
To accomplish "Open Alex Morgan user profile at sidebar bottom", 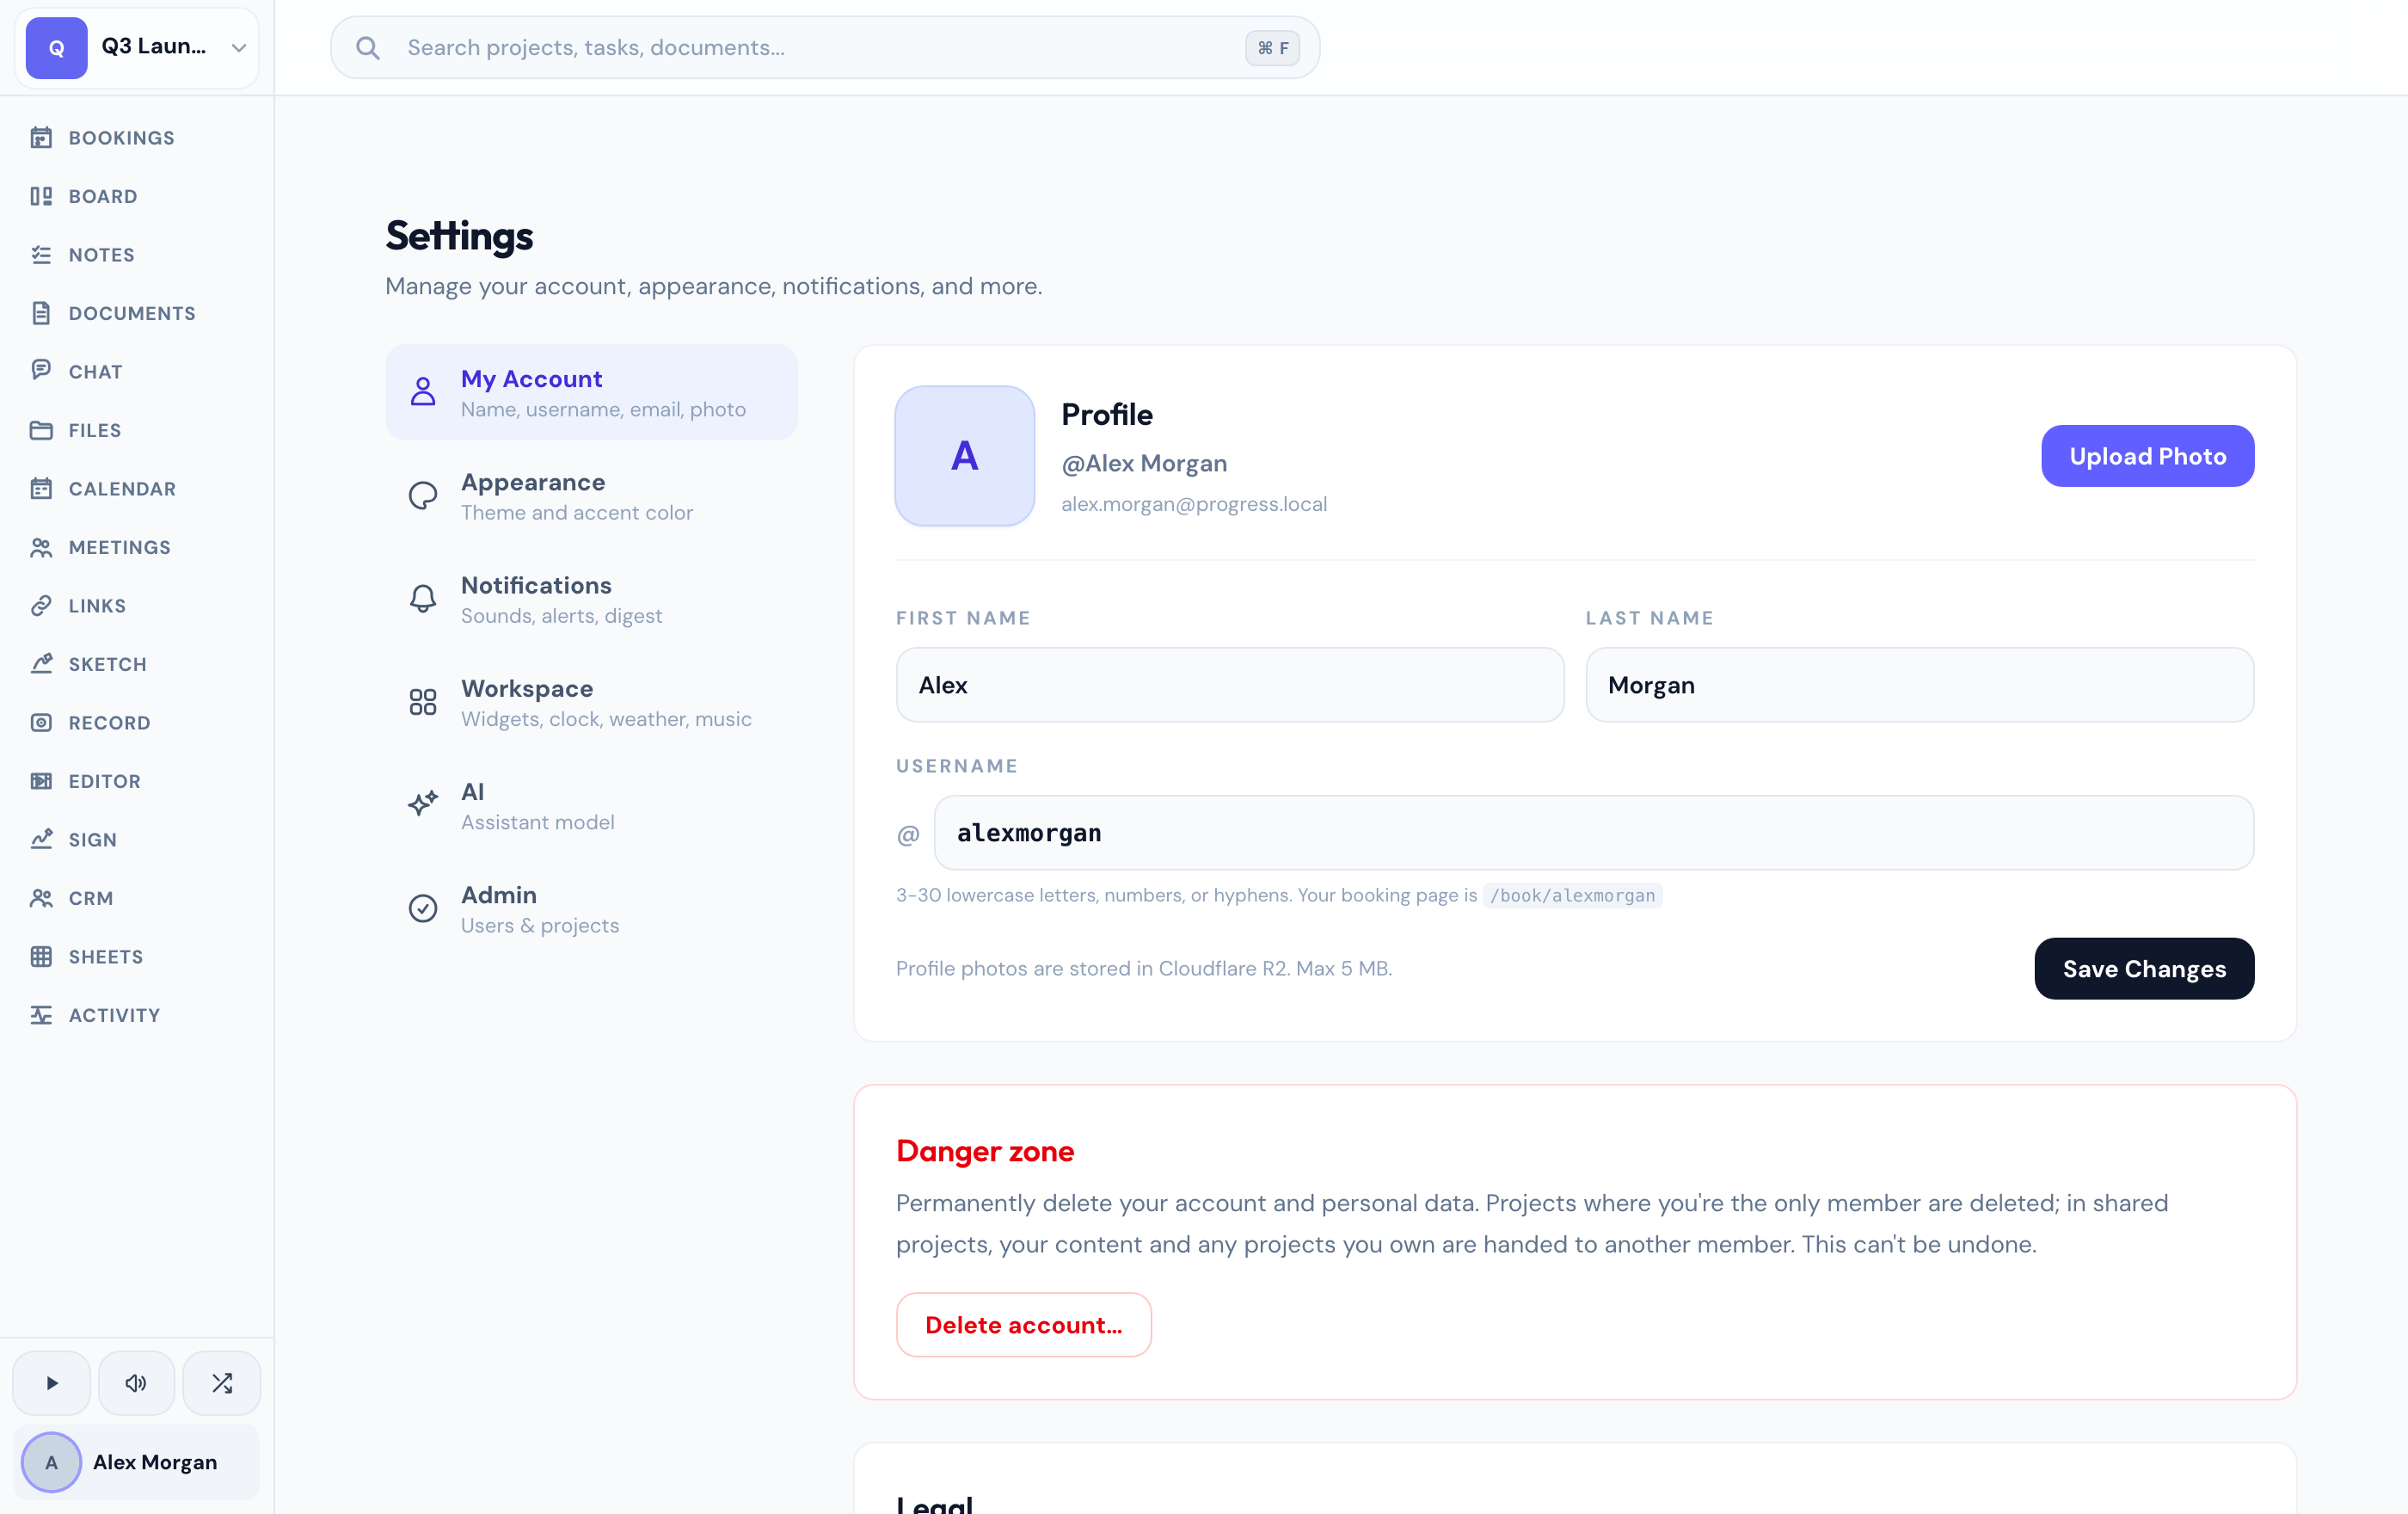I will click(x=137, y=1462).
